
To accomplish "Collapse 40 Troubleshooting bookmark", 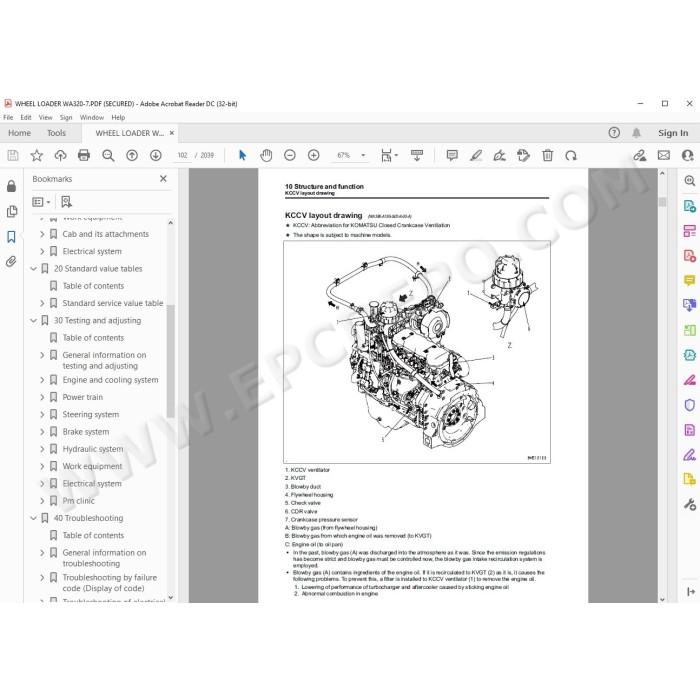I will pyautogui.click(x=33, y=518).
